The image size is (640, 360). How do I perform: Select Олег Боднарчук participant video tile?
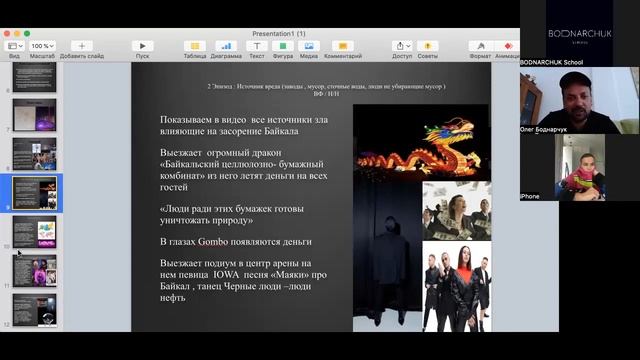pos(580,100)
